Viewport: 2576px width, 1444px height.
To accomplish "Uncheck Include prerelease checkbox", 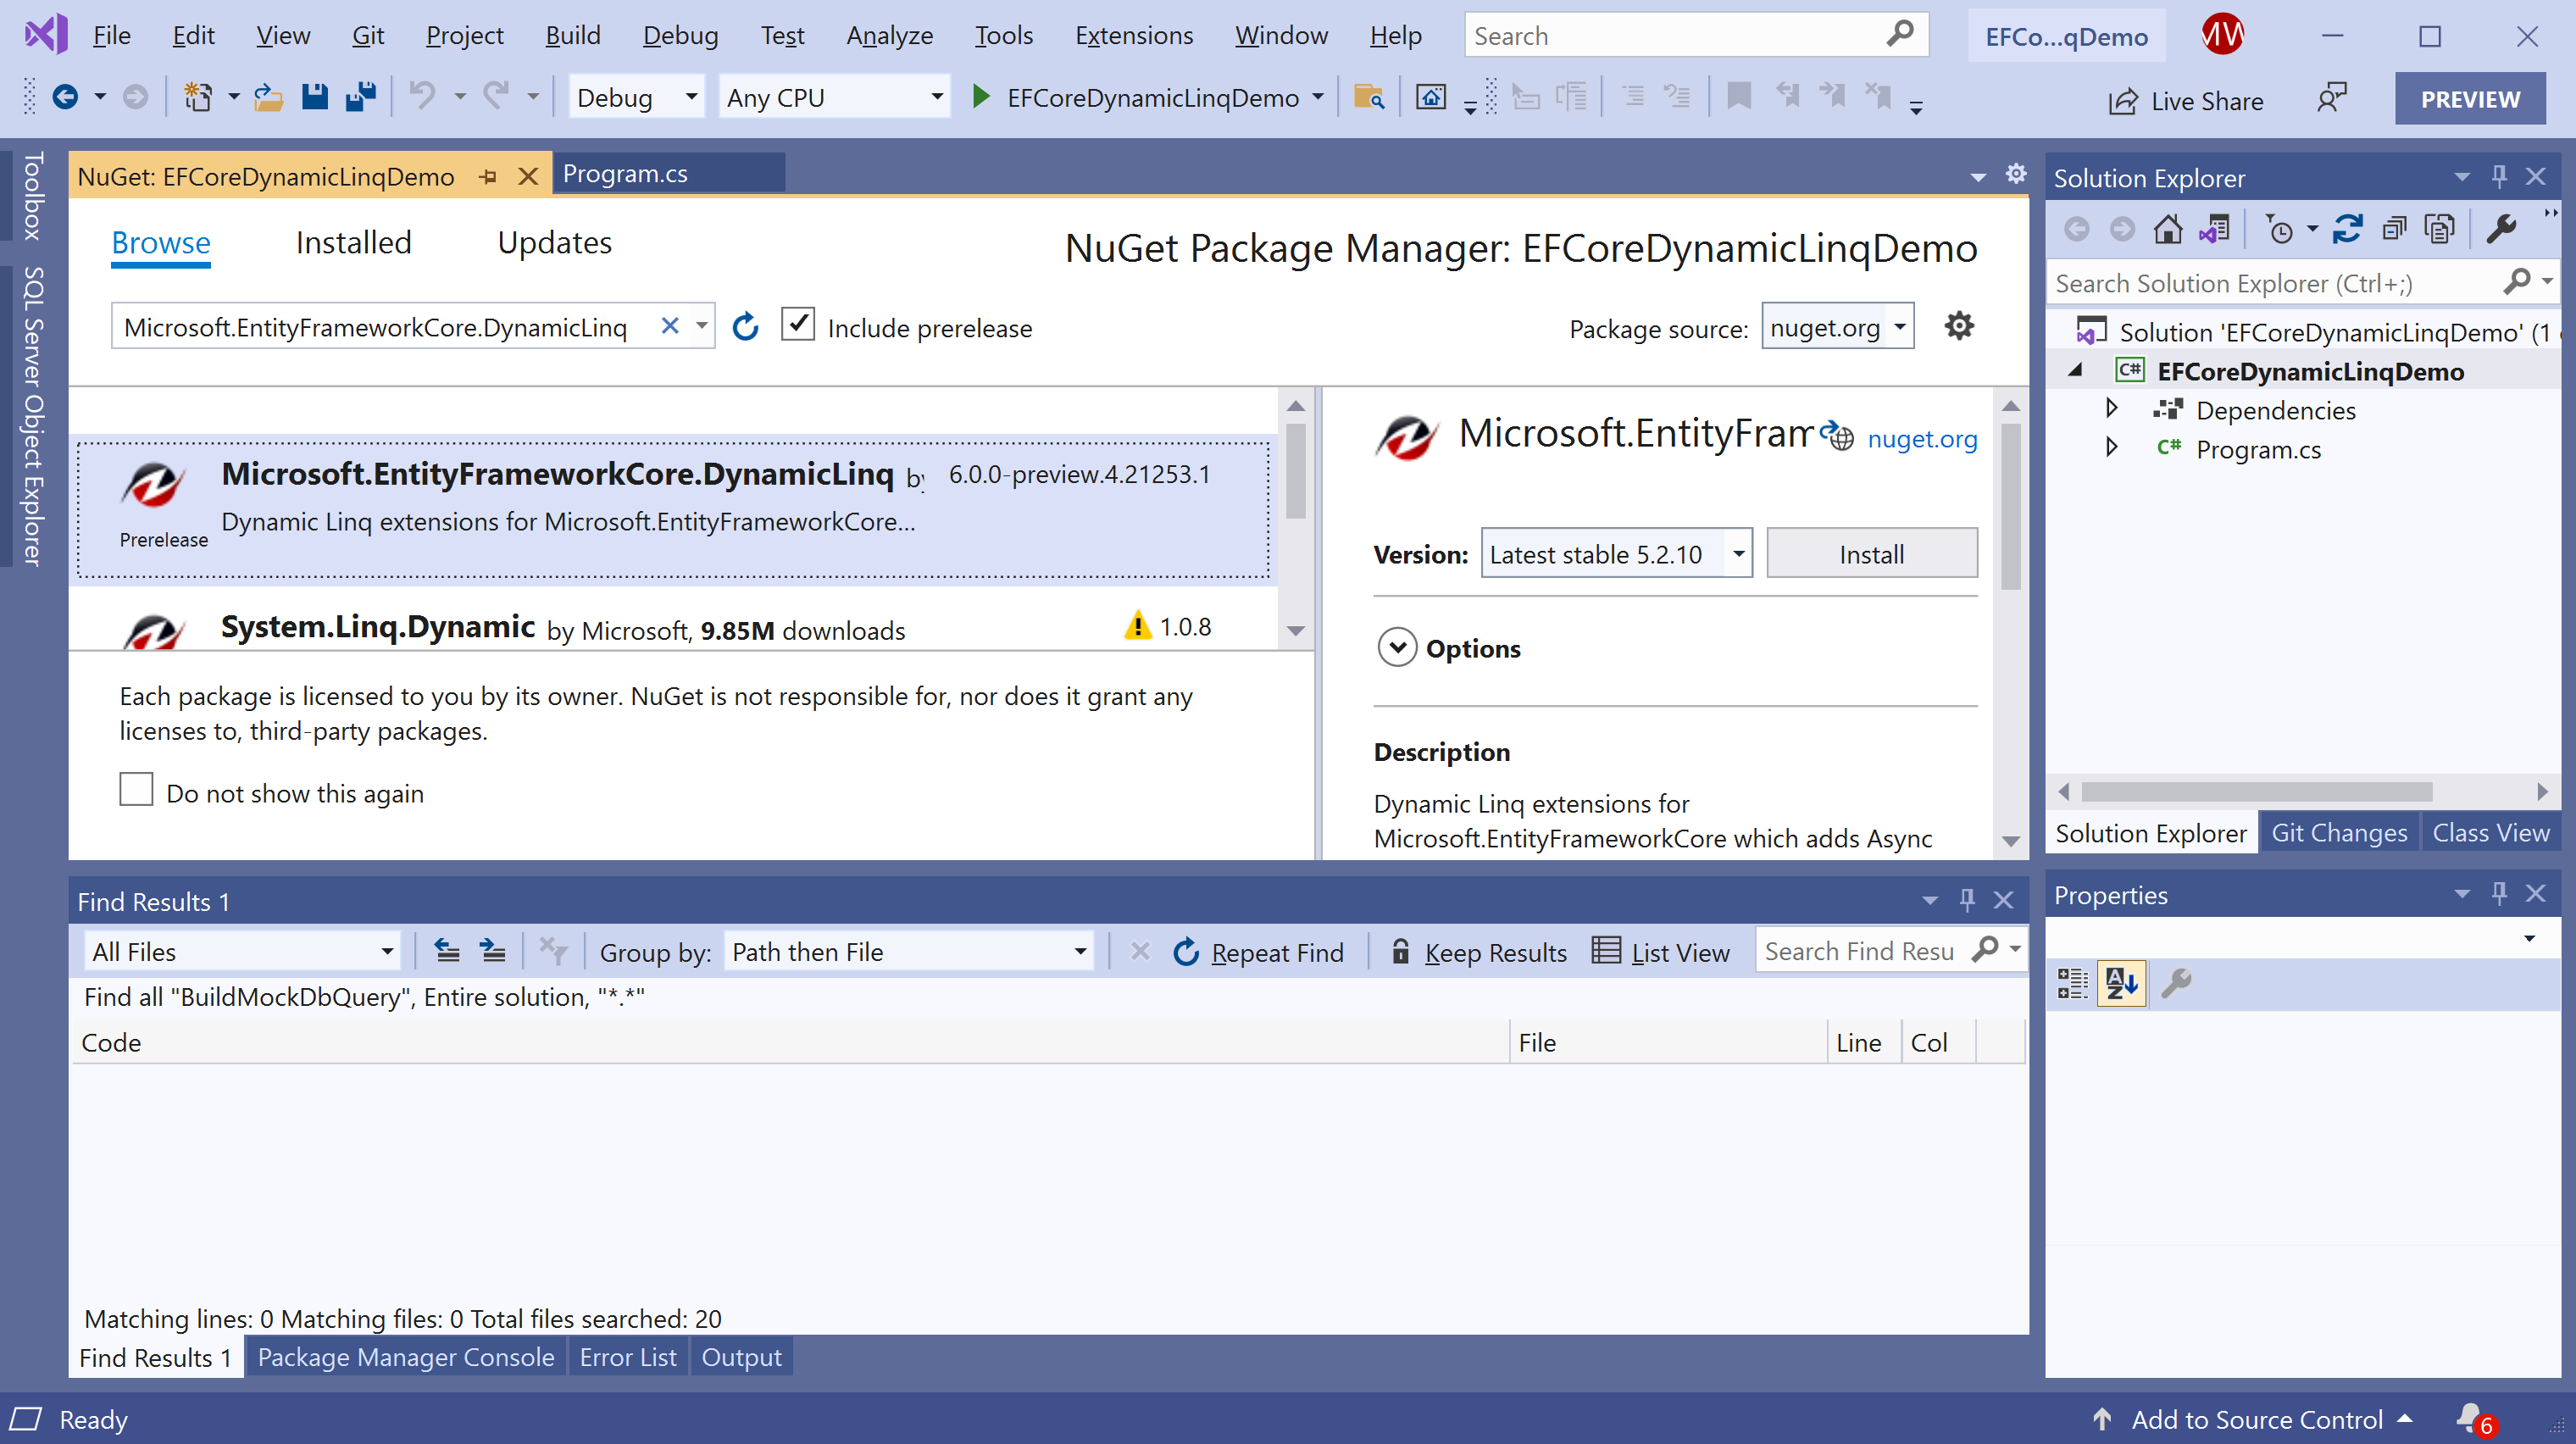I will (x=797, y=325).
